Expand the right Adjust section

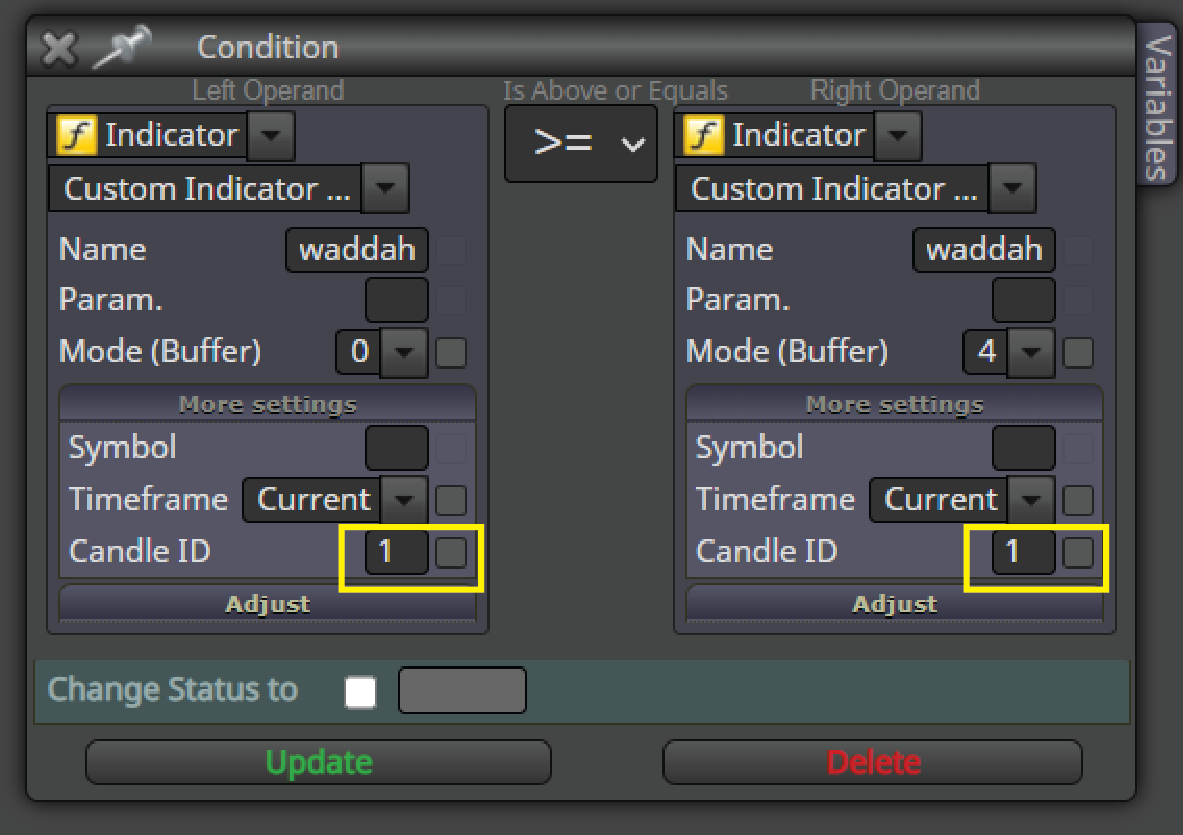pyautogui.click(x=895, y=603)
